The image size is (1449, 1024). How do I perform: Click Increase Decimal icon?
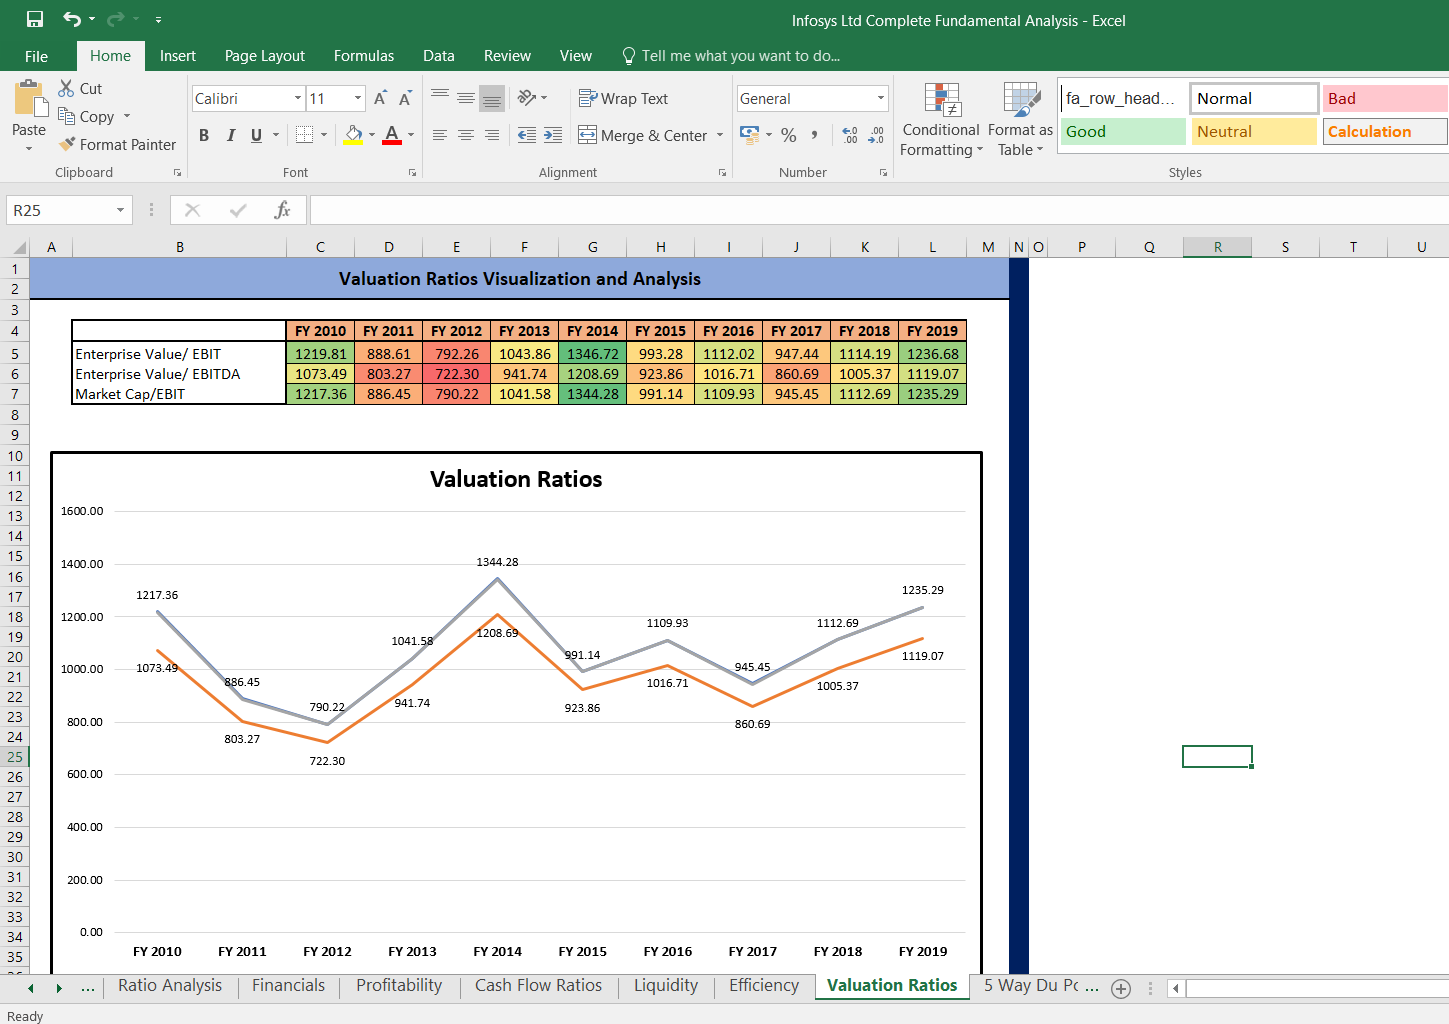click(x=850, y=135)
